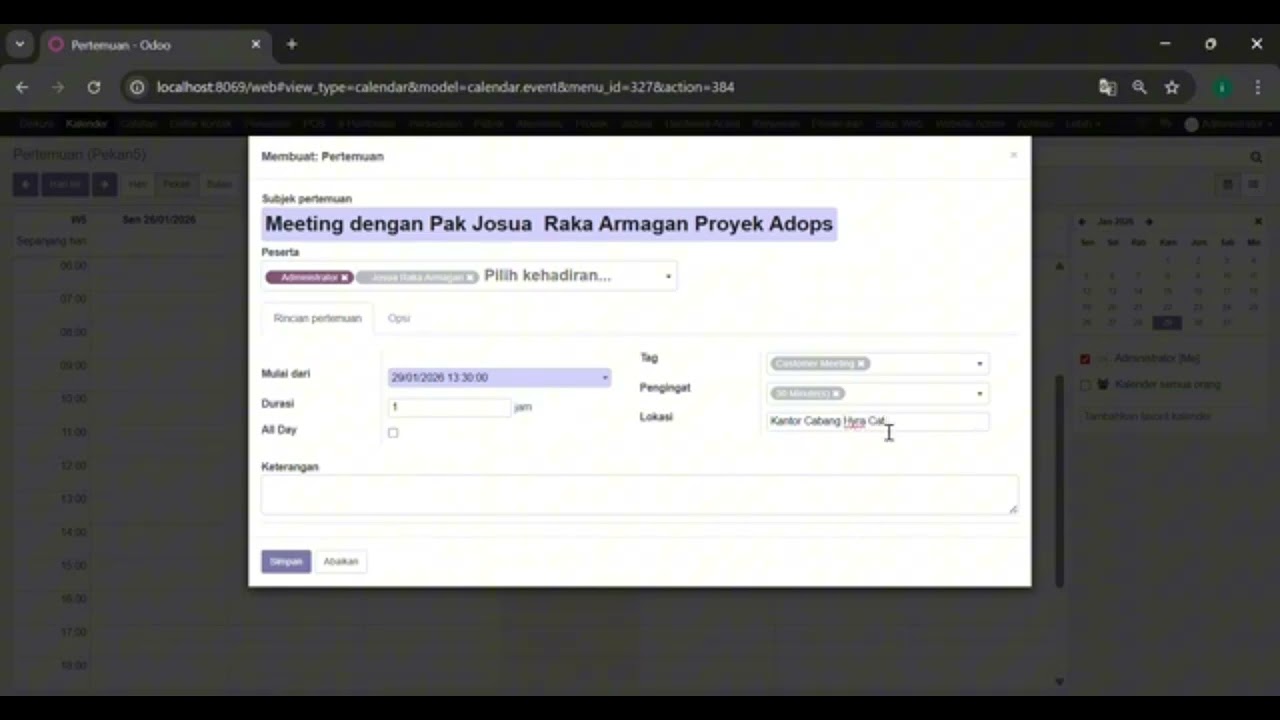Close the Pertemuan - Odoo tab
The width and height of the screenshot is (1280, 720).
coord(256,44)
